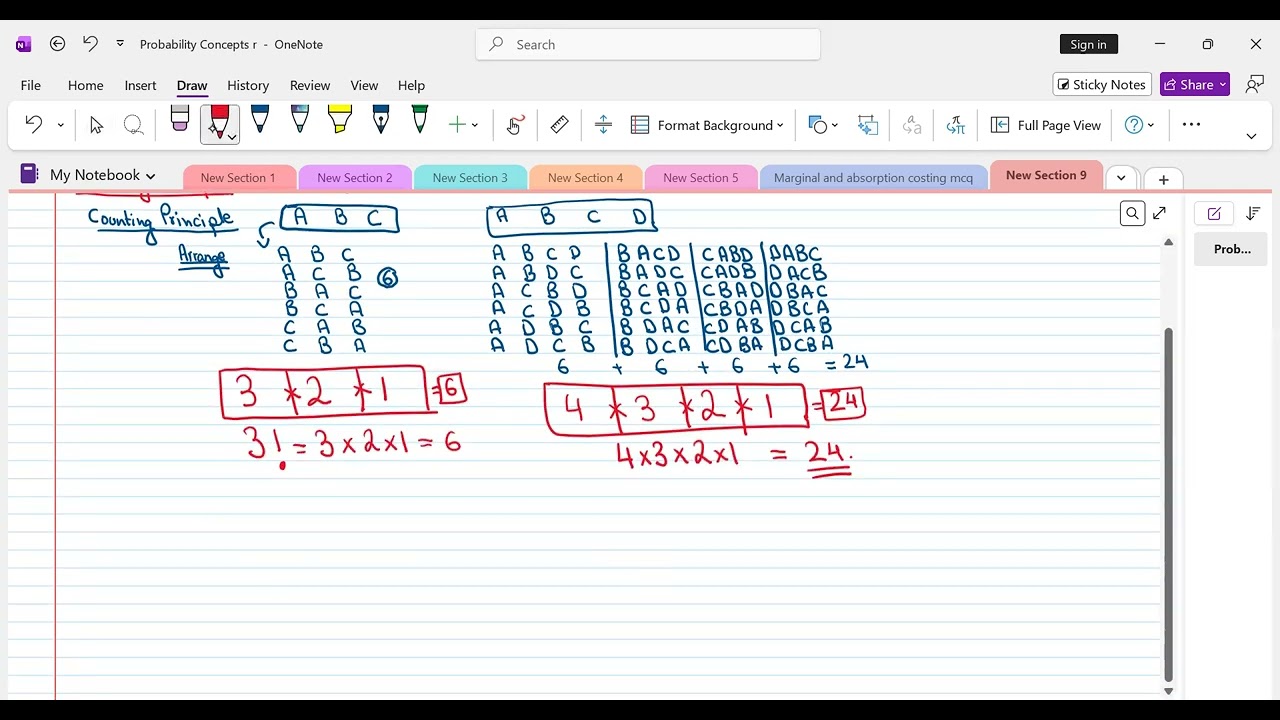Activate the Lasso Select tool

[133, 125]
